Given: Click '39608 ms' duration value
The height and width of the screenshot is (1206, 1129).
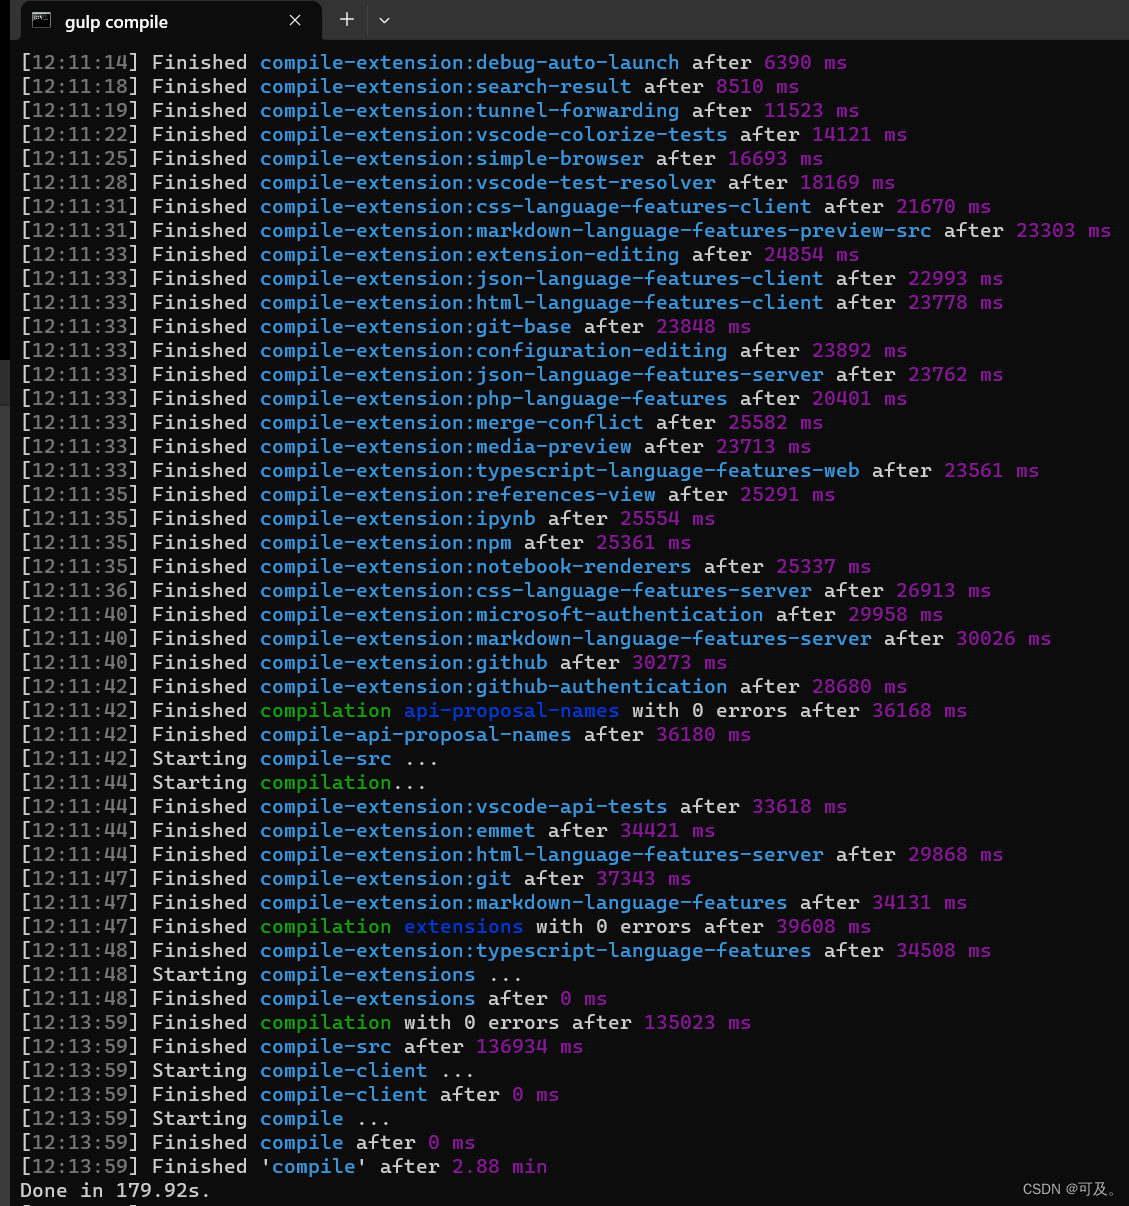Looking at the screenshot, I should [823, 927].
